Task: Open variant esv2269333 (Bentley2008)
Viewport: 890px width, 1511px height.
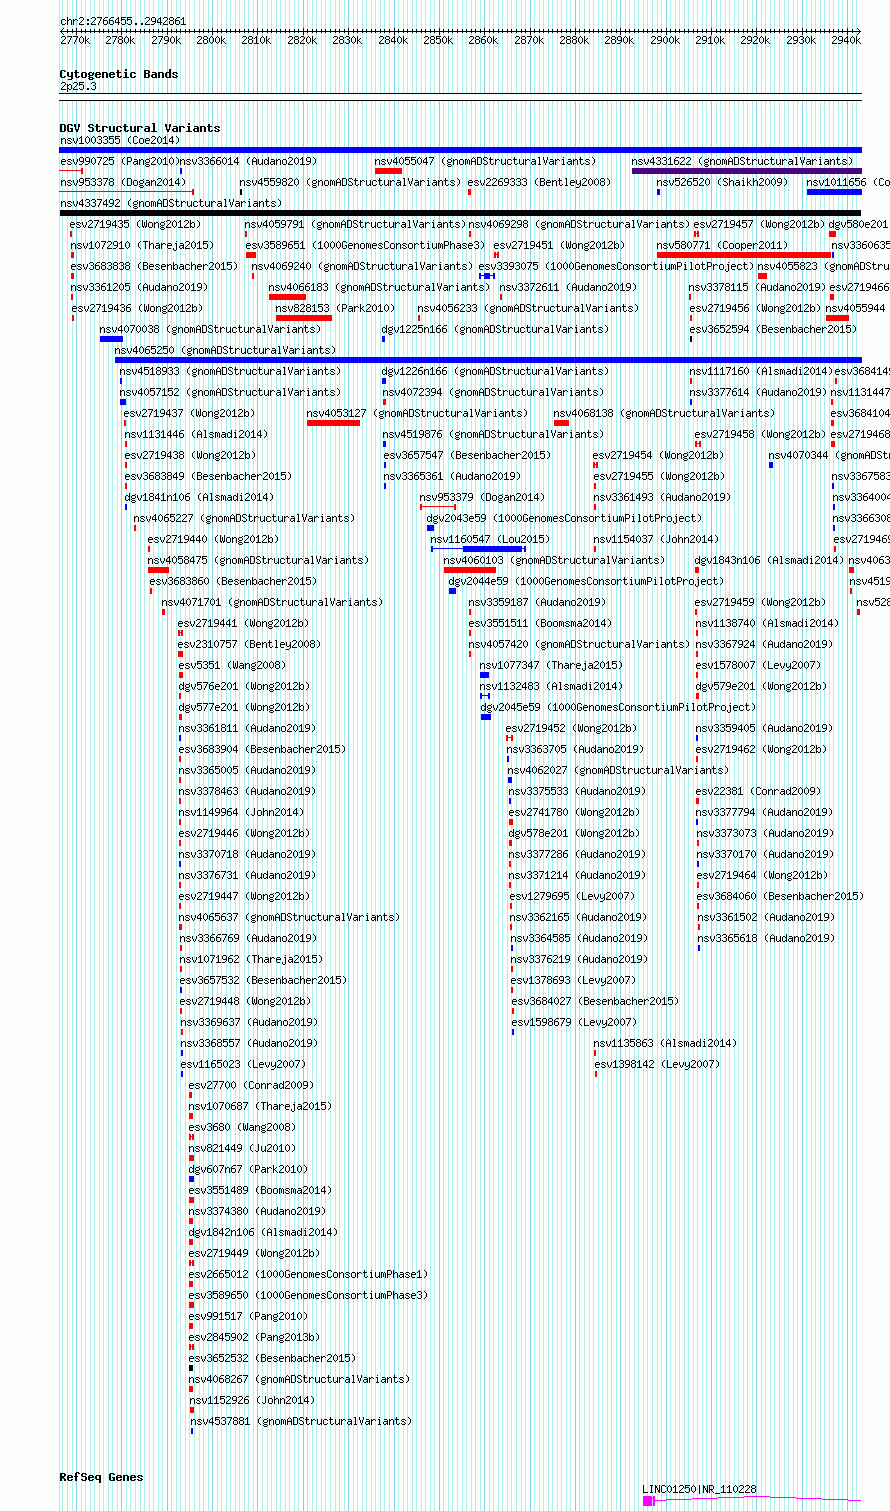Action: coord(539,182)
